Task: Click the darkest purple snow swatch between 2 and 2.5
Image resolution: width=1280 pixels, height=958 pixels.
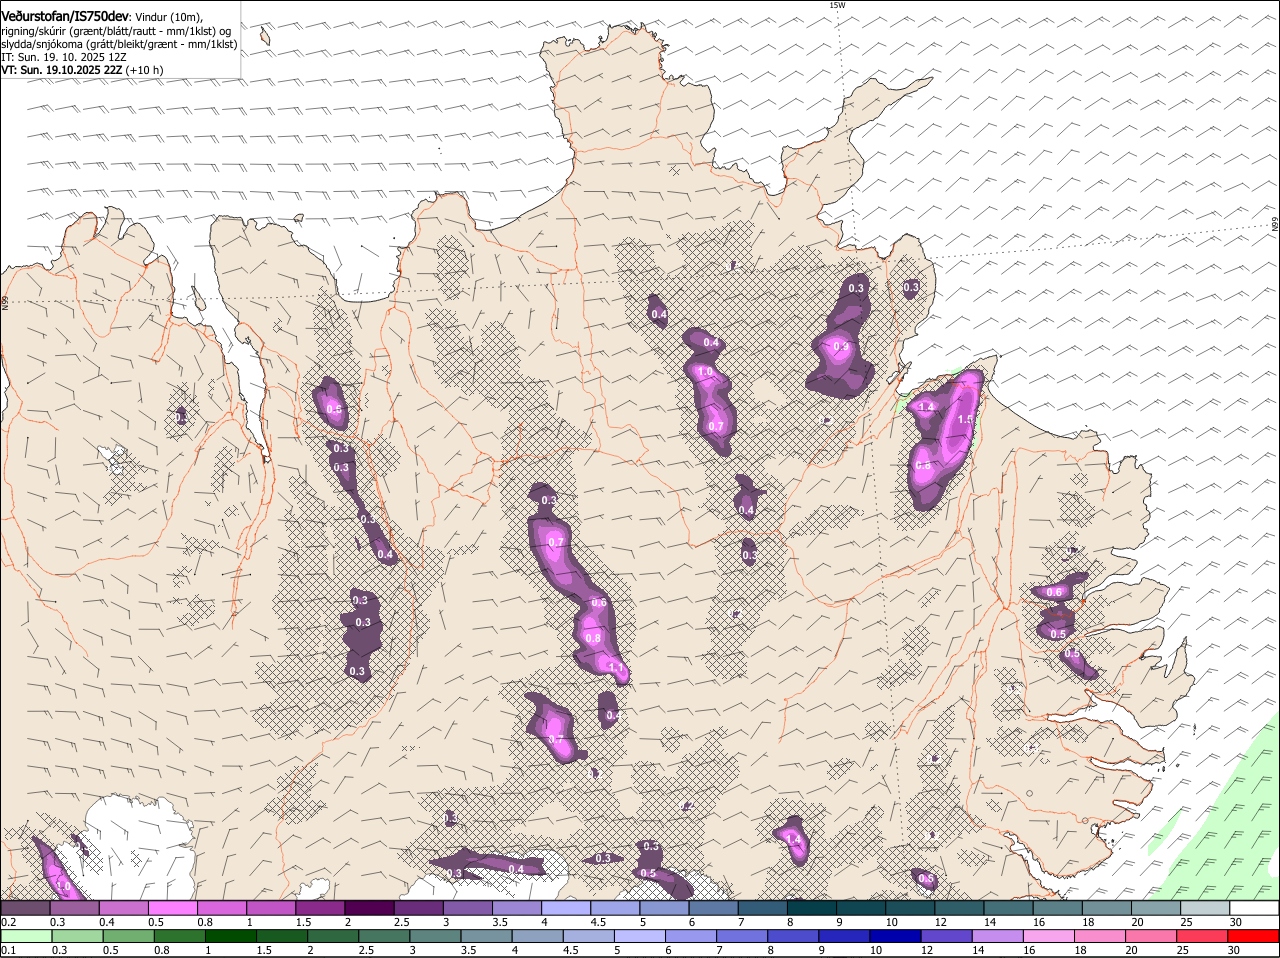Action: tap(369, 908)
